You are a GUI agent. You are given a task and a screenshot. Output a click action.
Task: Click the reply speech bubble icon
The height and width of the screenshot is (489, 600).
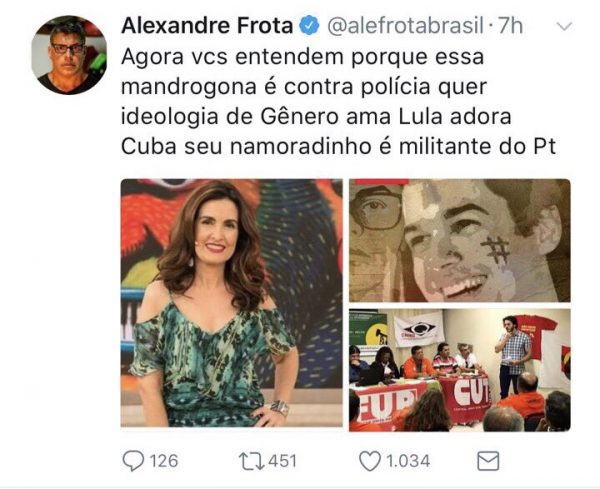click(x=133, y=461)
